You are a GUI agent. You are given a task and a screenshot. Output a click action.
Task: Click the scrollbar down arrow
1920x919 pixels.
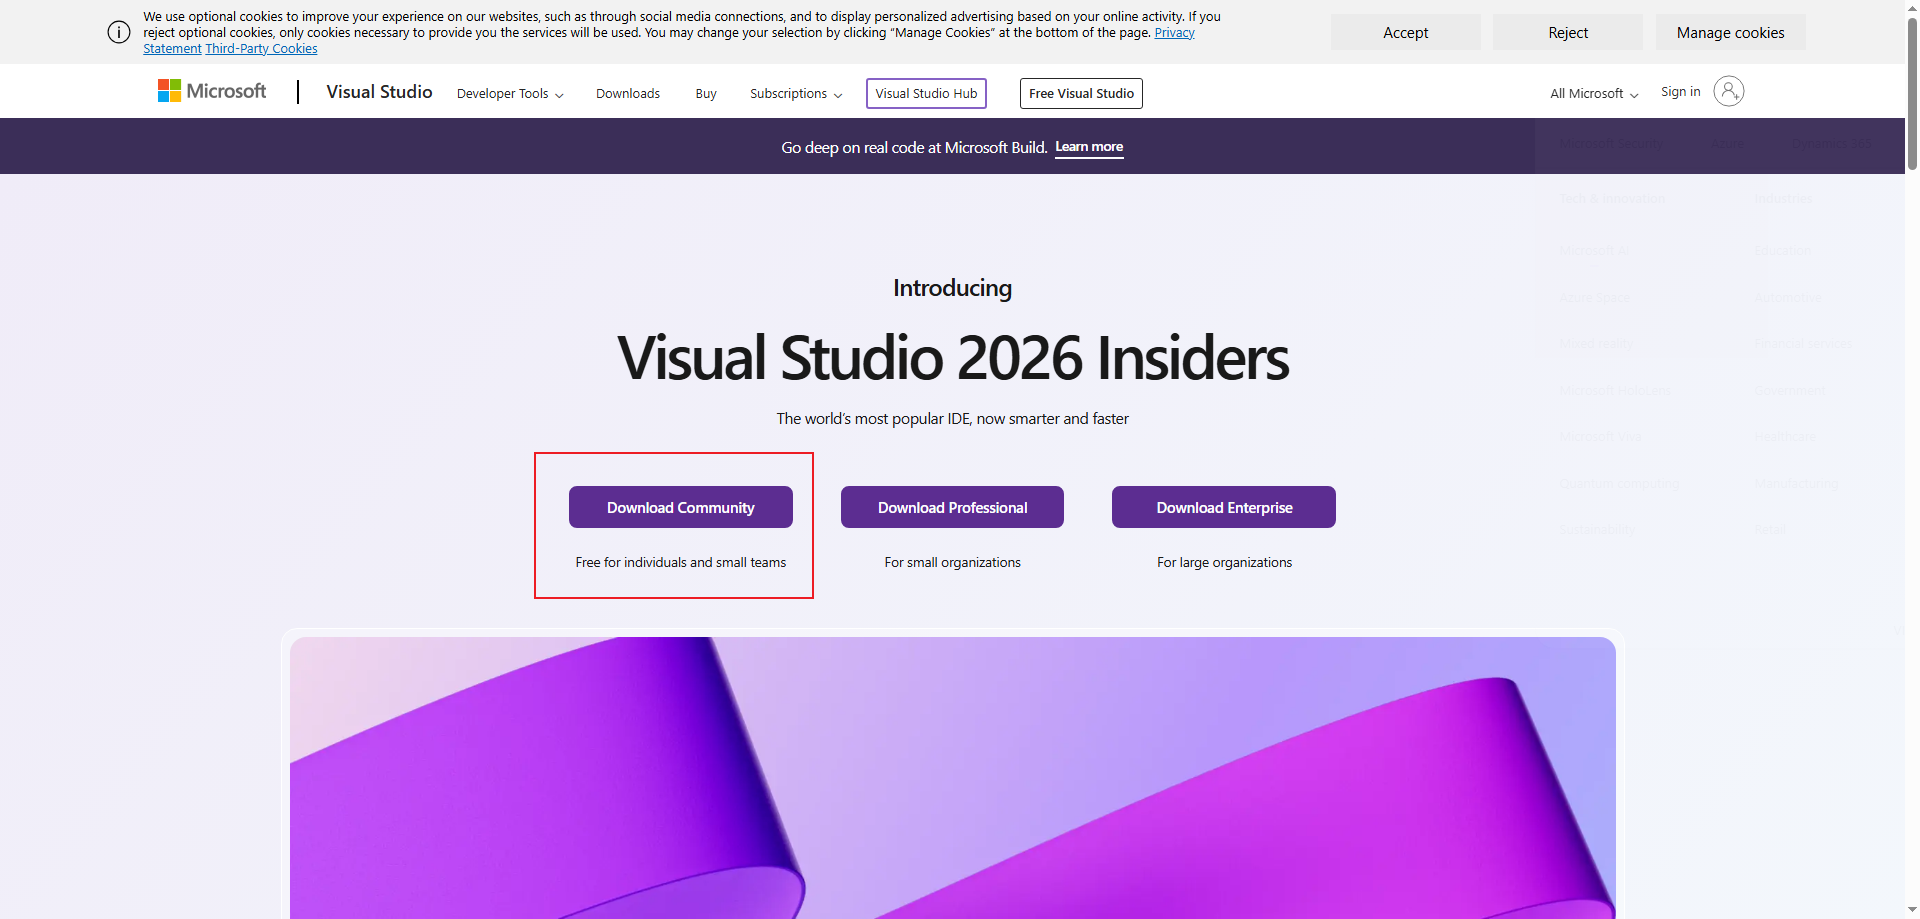click(x=1912, y=911)
